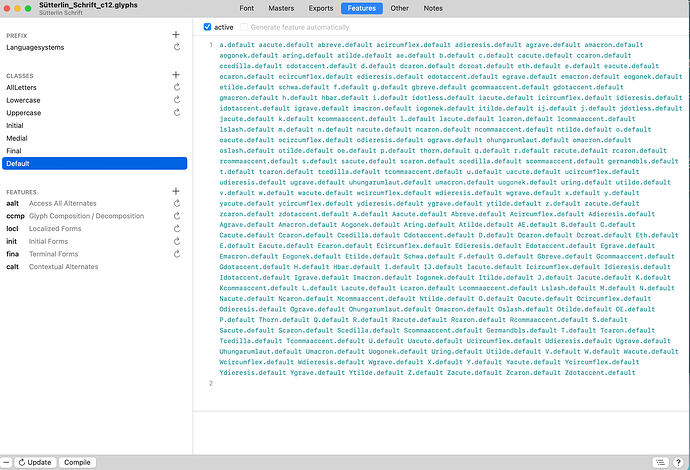Toggle Generate feature automatically checkbox
Image resolution: width=690 pixels, height=470 pixels.
click(244, 27)
